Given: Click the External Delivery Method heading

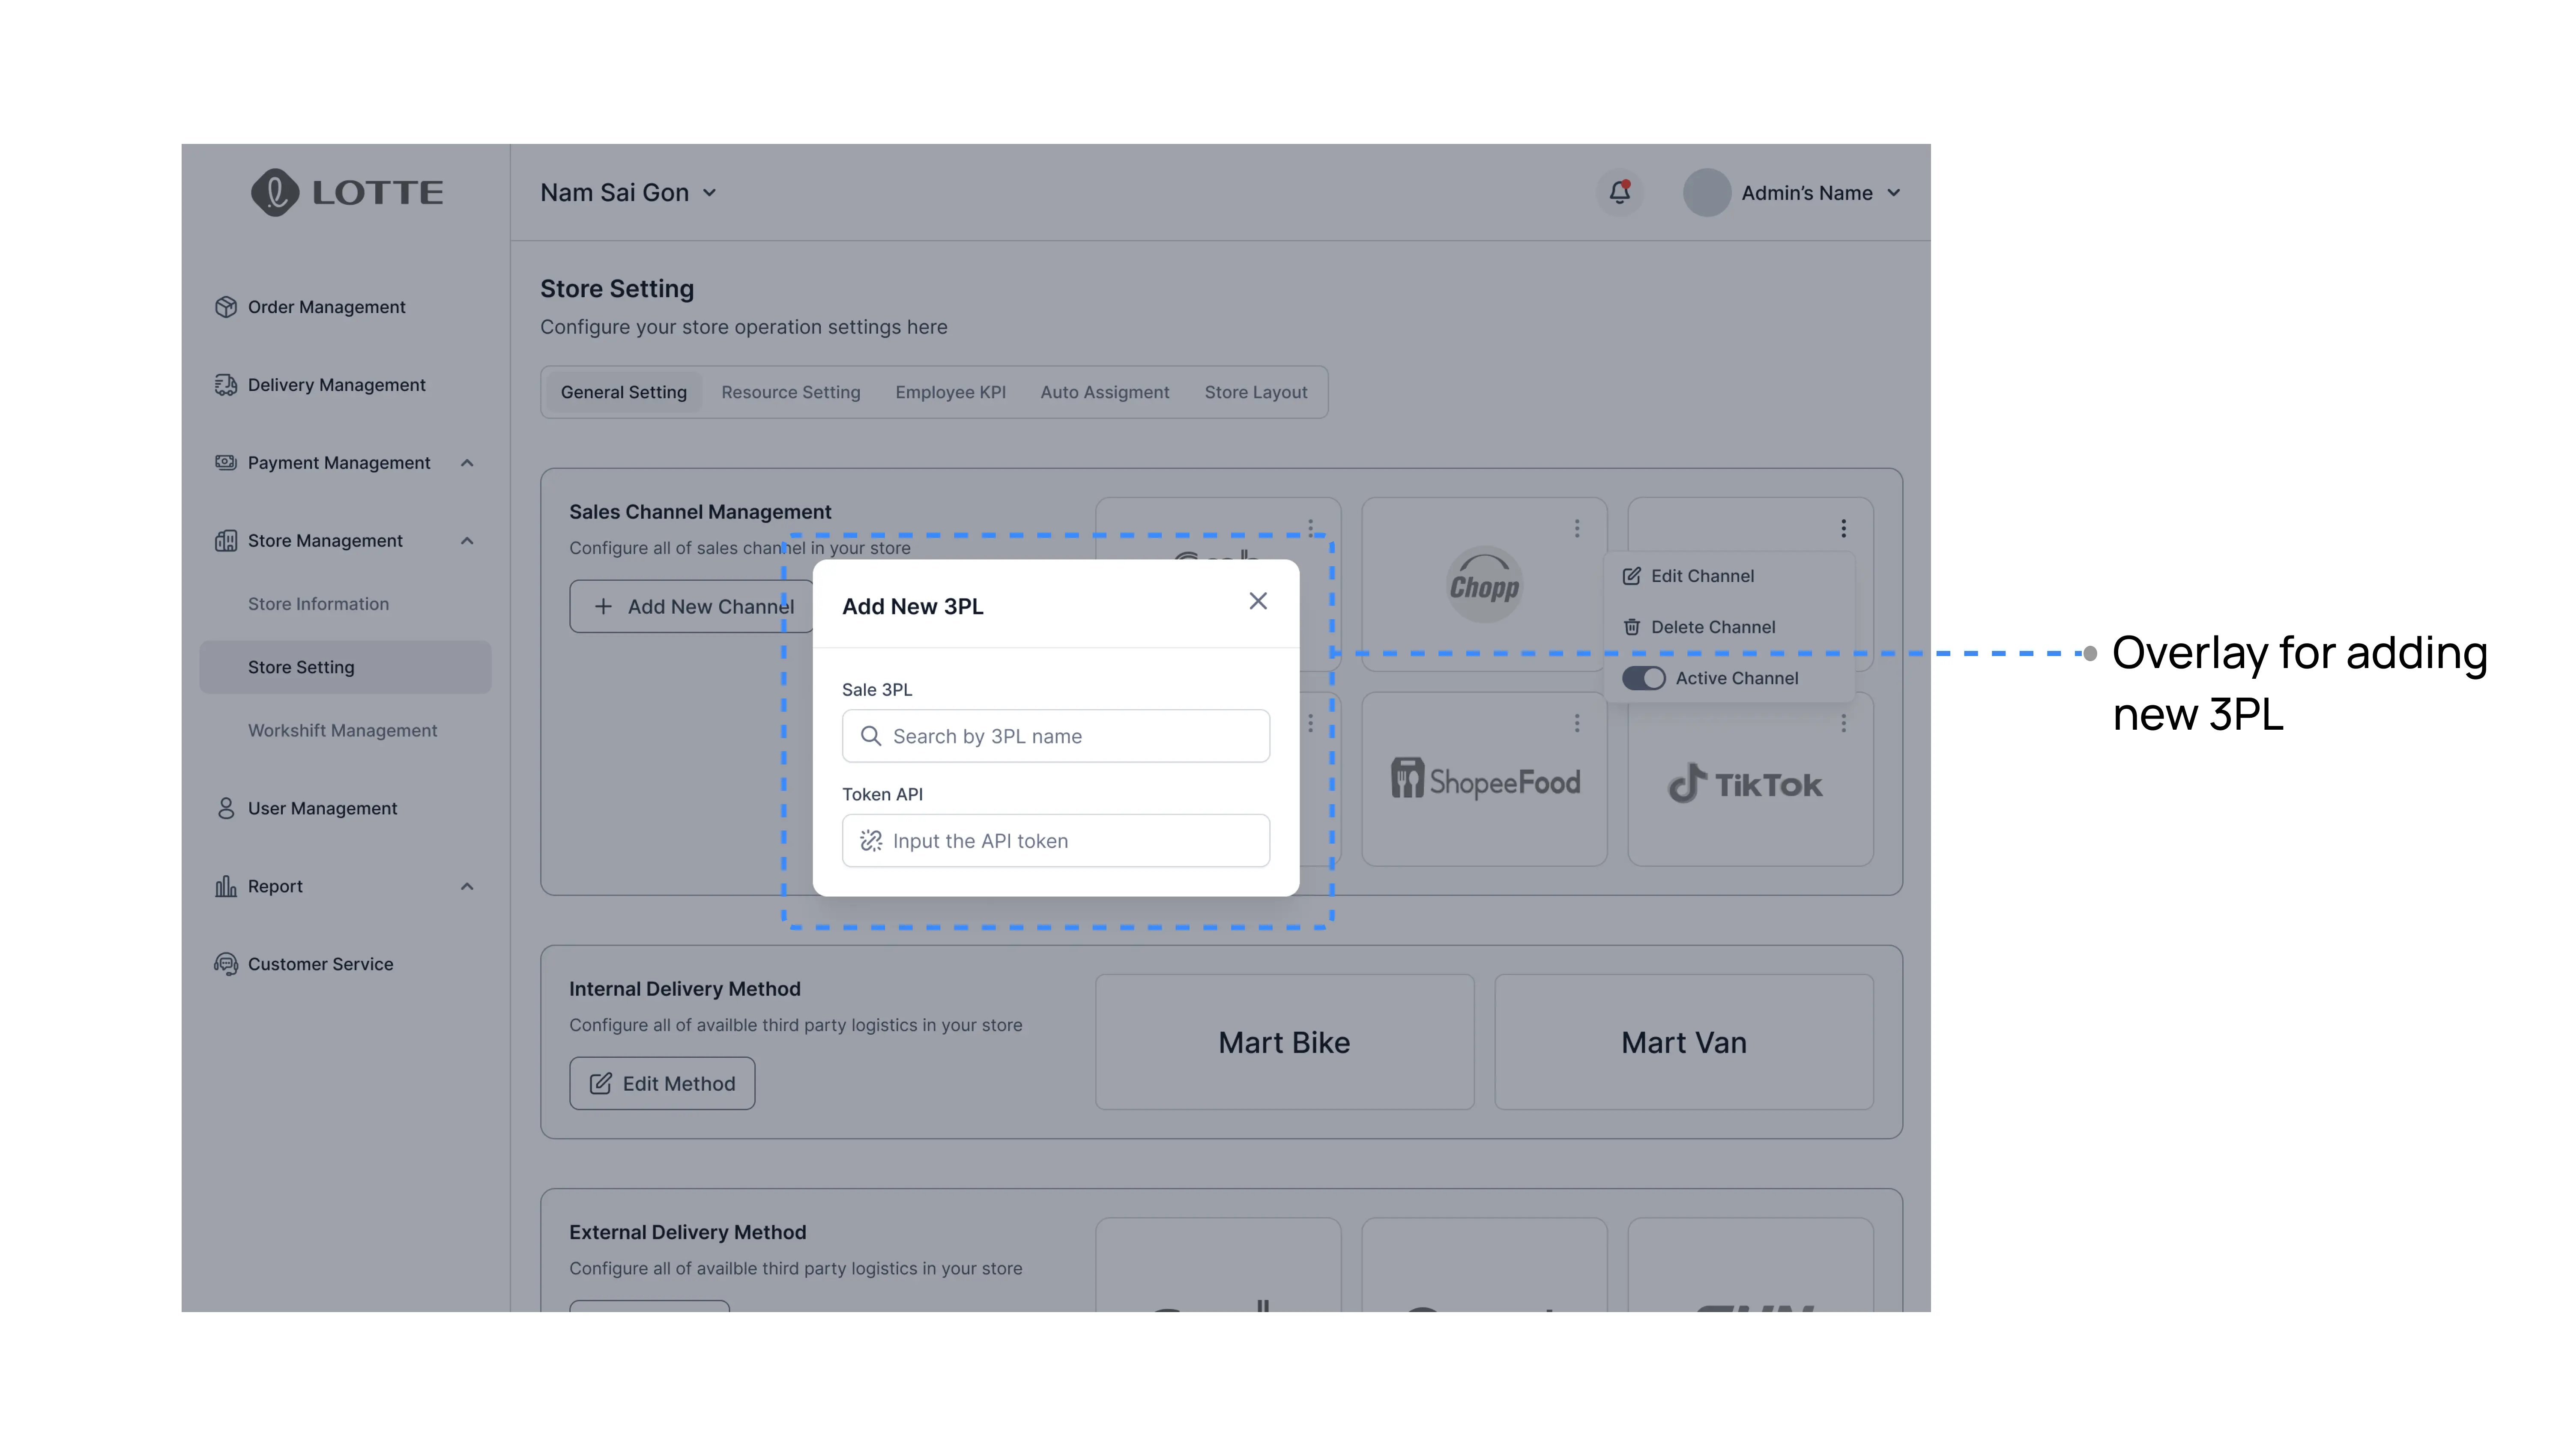Looking at the screenshot, I should pyautogui.click(x=687, y=1232).
